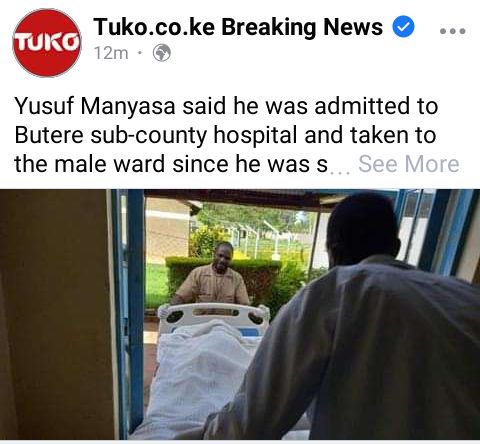Open the hospital bed photo
The width and height of the screenshot is (480, 444).
tap(240, 314)
